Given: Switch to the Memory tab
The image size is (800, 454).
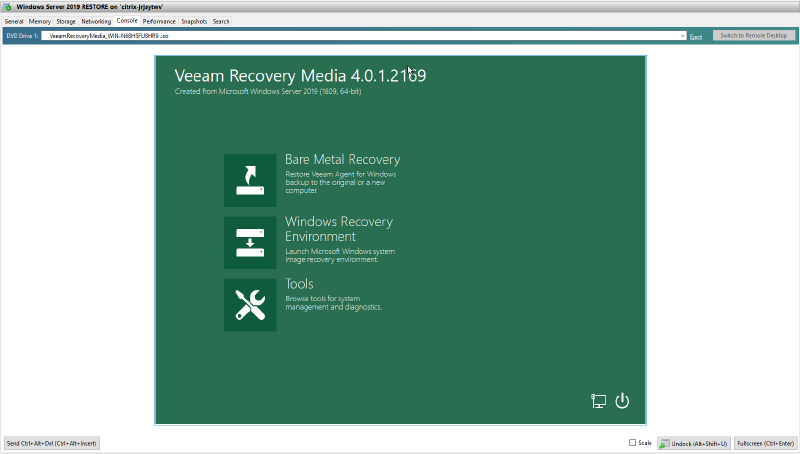Looking at the screenshot, I should pos(39,21).
